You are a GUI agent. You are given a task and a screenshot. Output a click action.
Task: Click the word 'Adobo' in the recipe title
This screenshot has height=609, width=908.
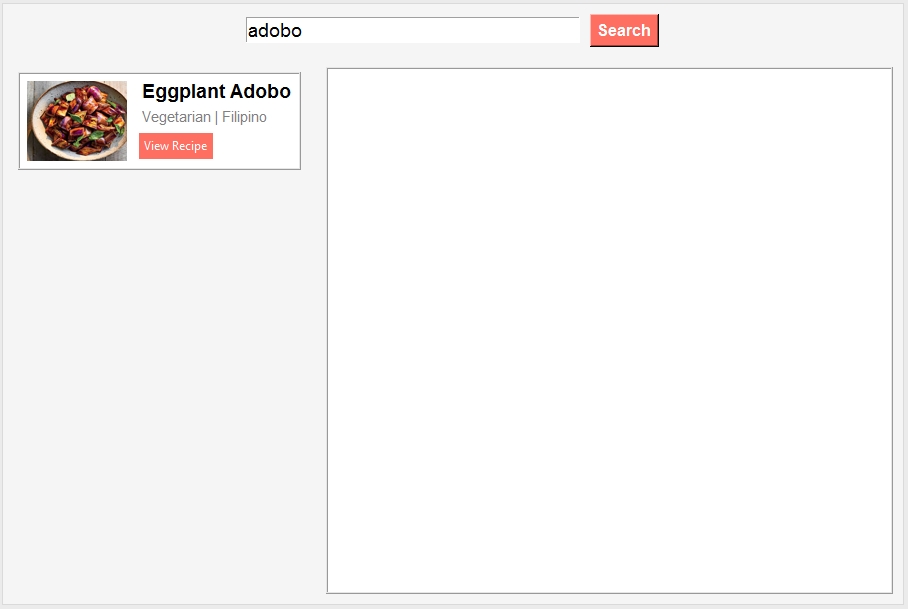click(x=260, y=91)
